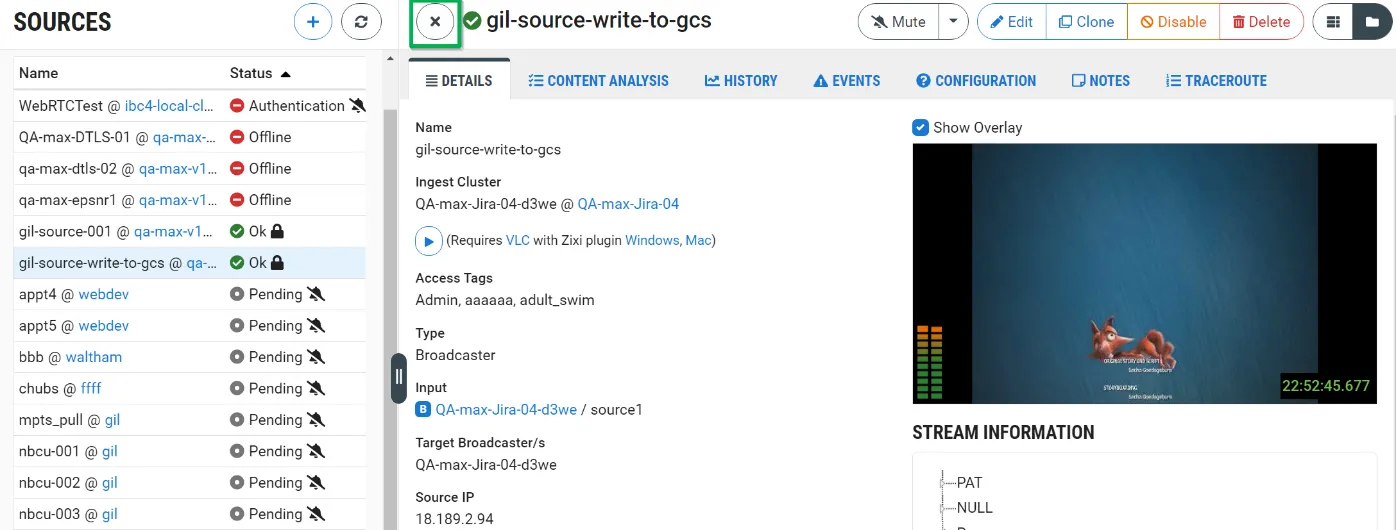Open the VLC link

tap(517, 240)
